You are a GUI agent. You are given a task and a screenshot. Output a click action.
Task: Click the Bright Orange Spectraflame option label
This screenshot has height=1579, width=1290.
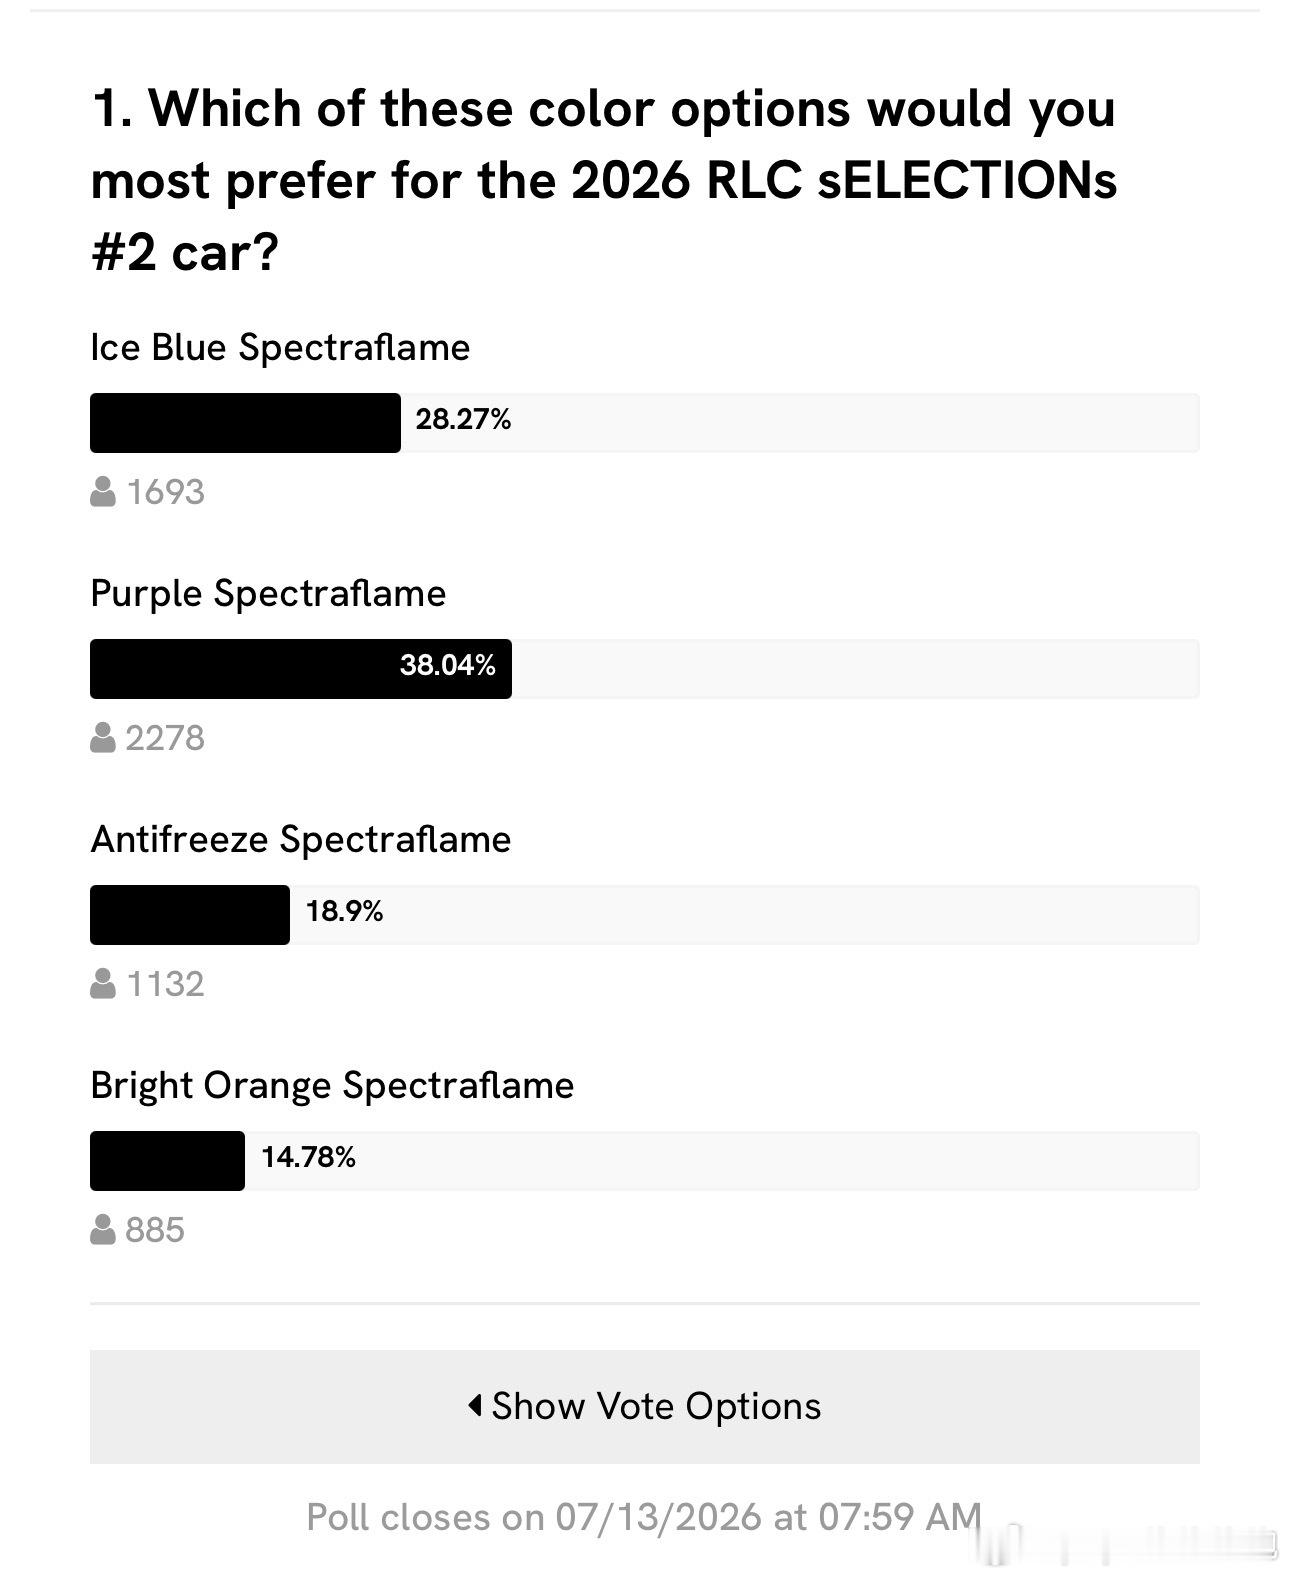[x=332, y=1086]
